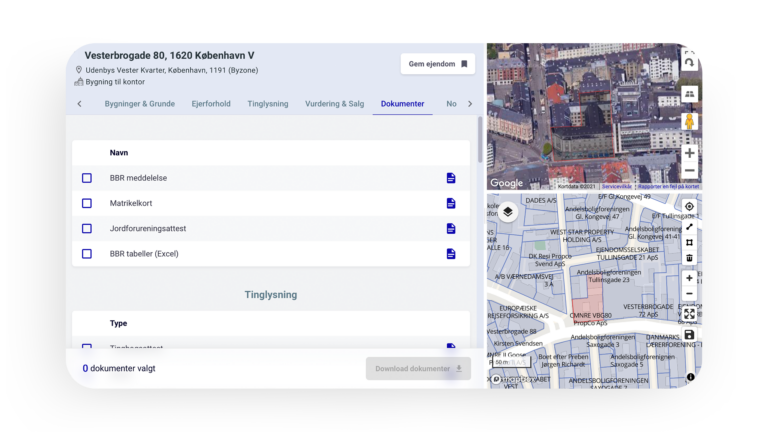Image resolution: width=768 pixels, height=432 pixels.
Task: Delete map drawings with trash icon
Action: (689, 258)
